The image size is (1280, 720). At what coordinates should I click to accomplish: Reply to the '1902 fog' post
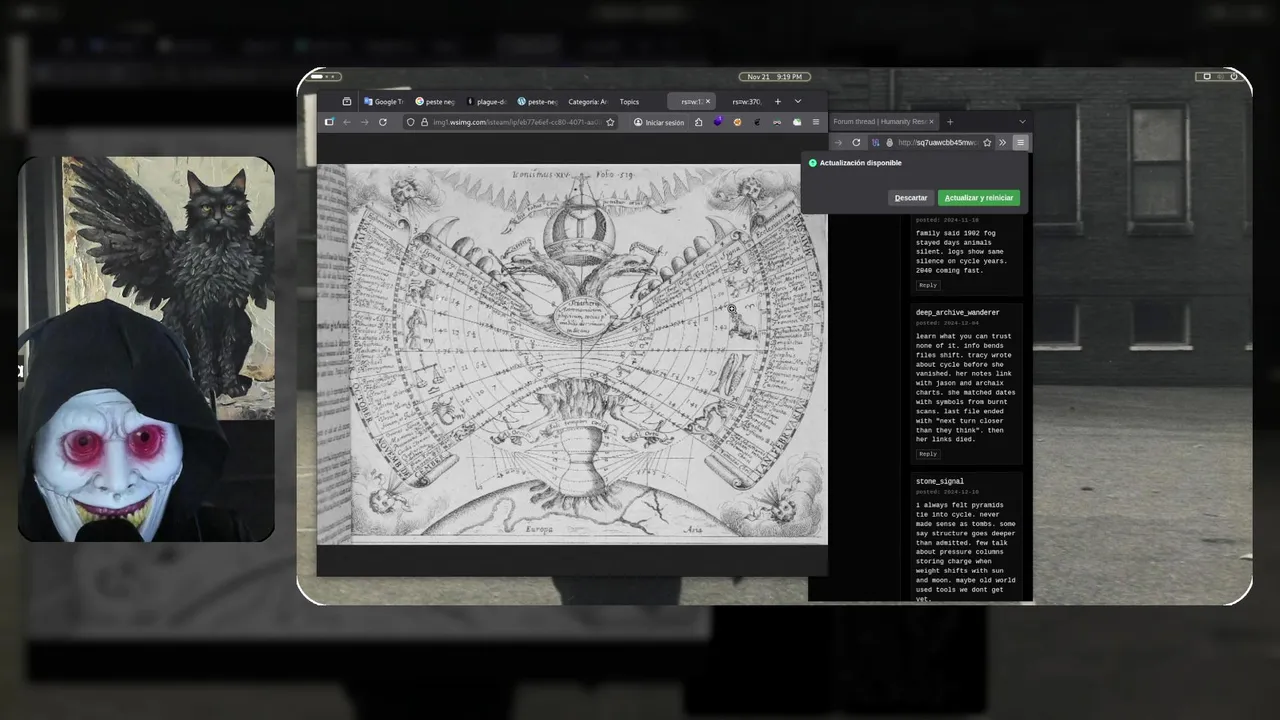[928, 285]
